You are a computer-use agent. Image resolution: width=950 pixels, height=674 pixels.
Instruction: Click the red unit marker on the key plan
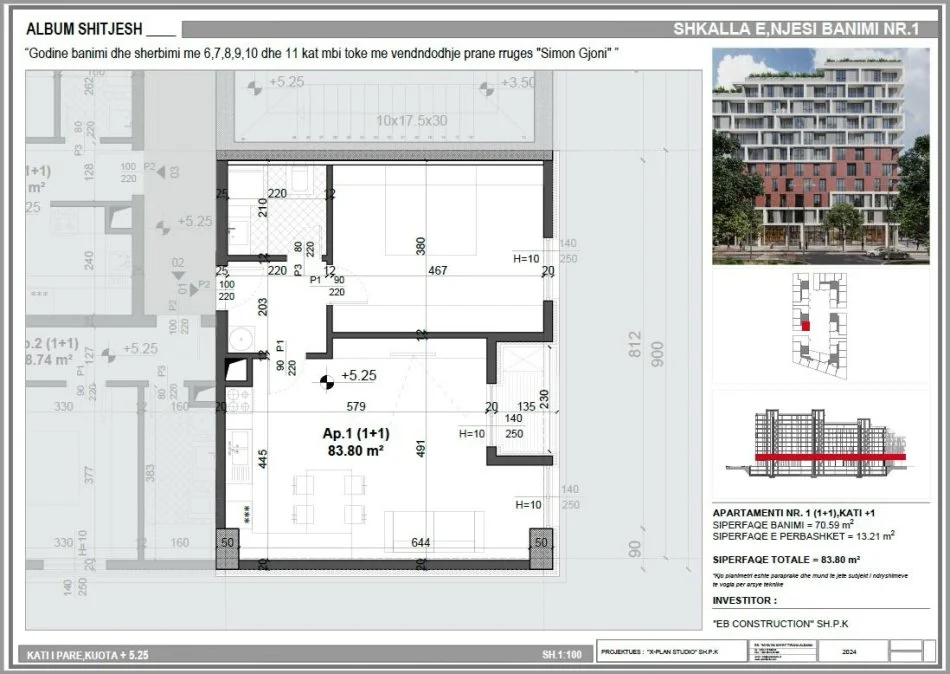(x=804, y=326)
